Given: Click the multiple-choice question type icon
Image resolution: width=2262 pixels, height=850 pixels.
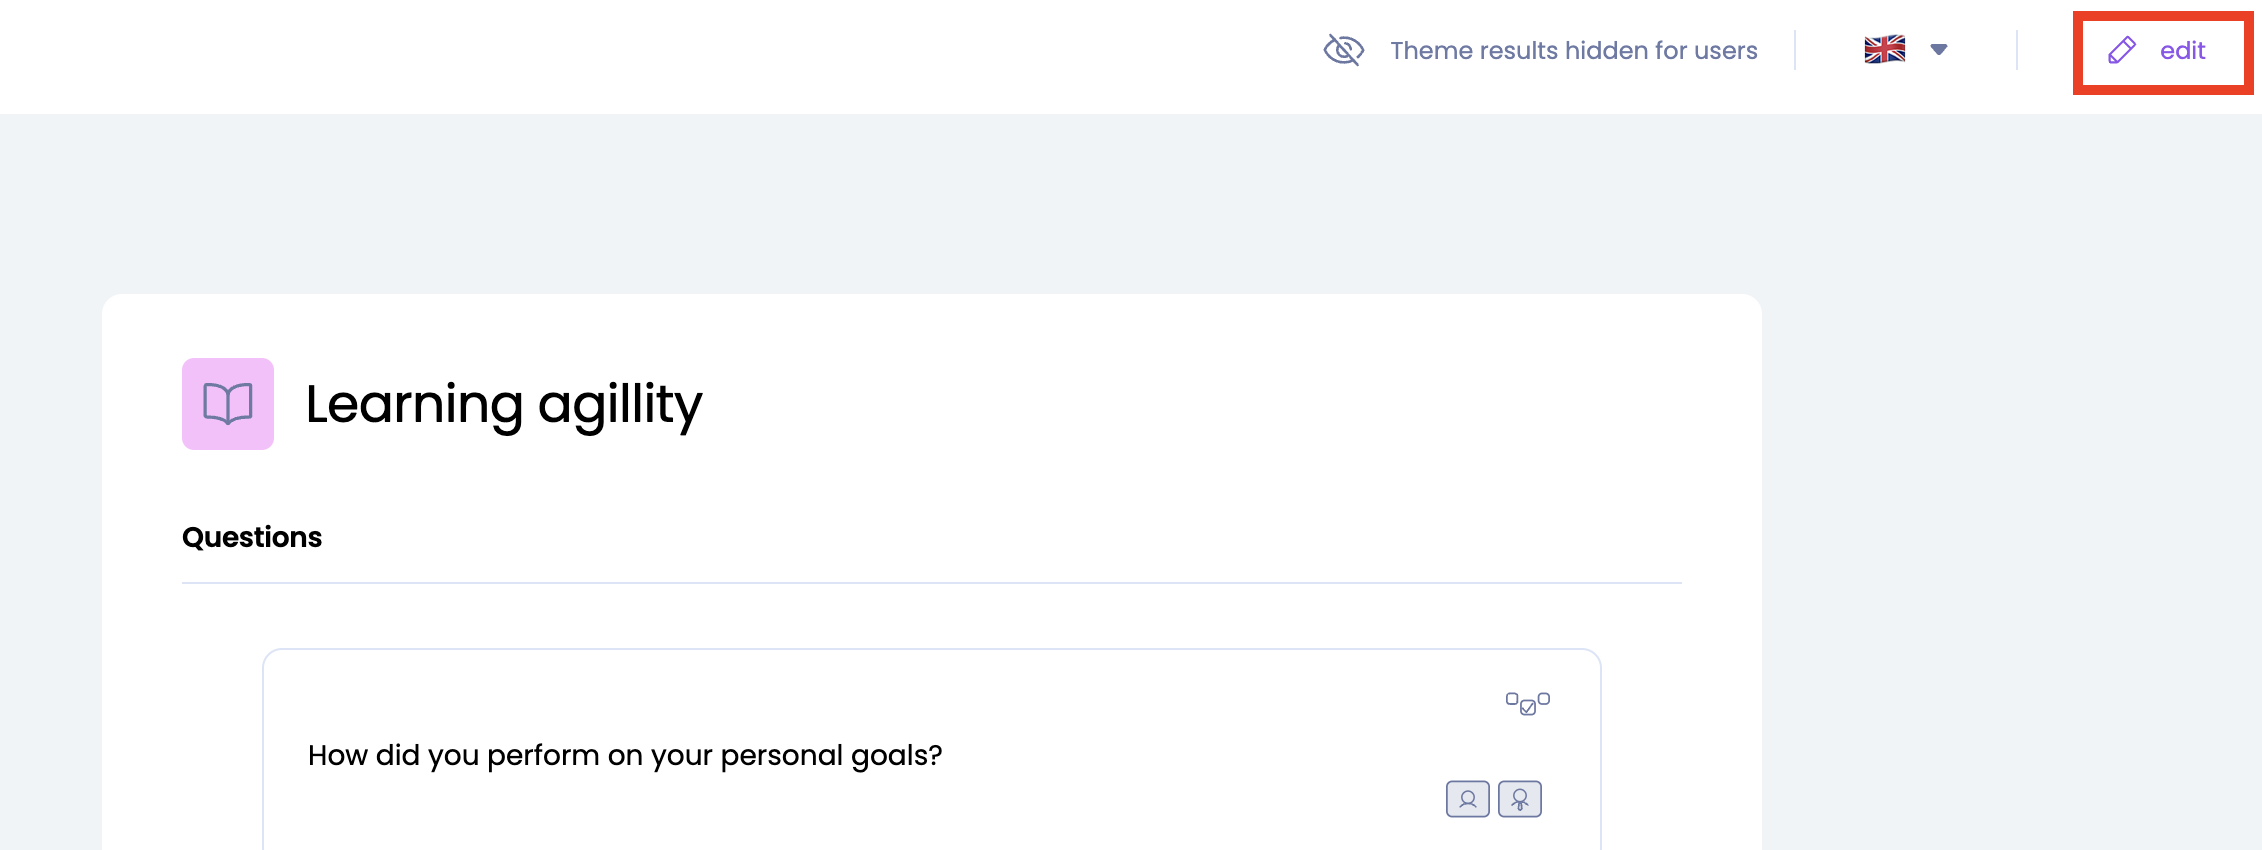Looking at the screenshot, I should click(x=1528, y=703).
